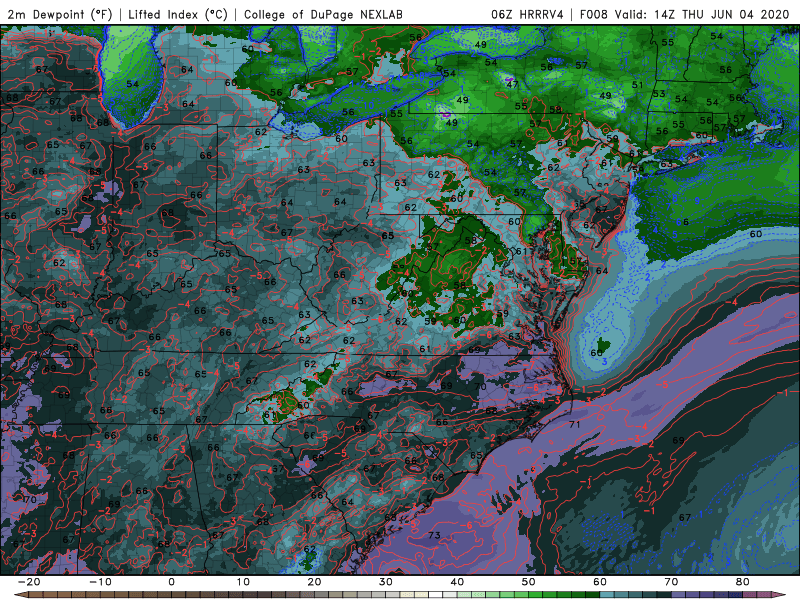Image resolution: width=800 pixels, height=600 pixels.
Task: Click the 40 label on the color scale
Action: click(x=457, y=582)
